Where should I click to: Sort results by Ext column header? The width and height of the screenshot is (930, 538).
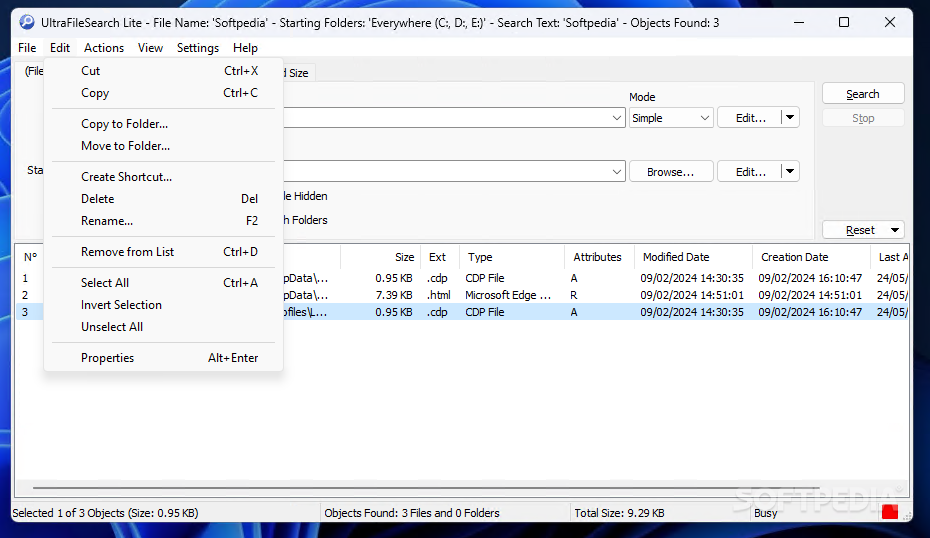(440, 257)
